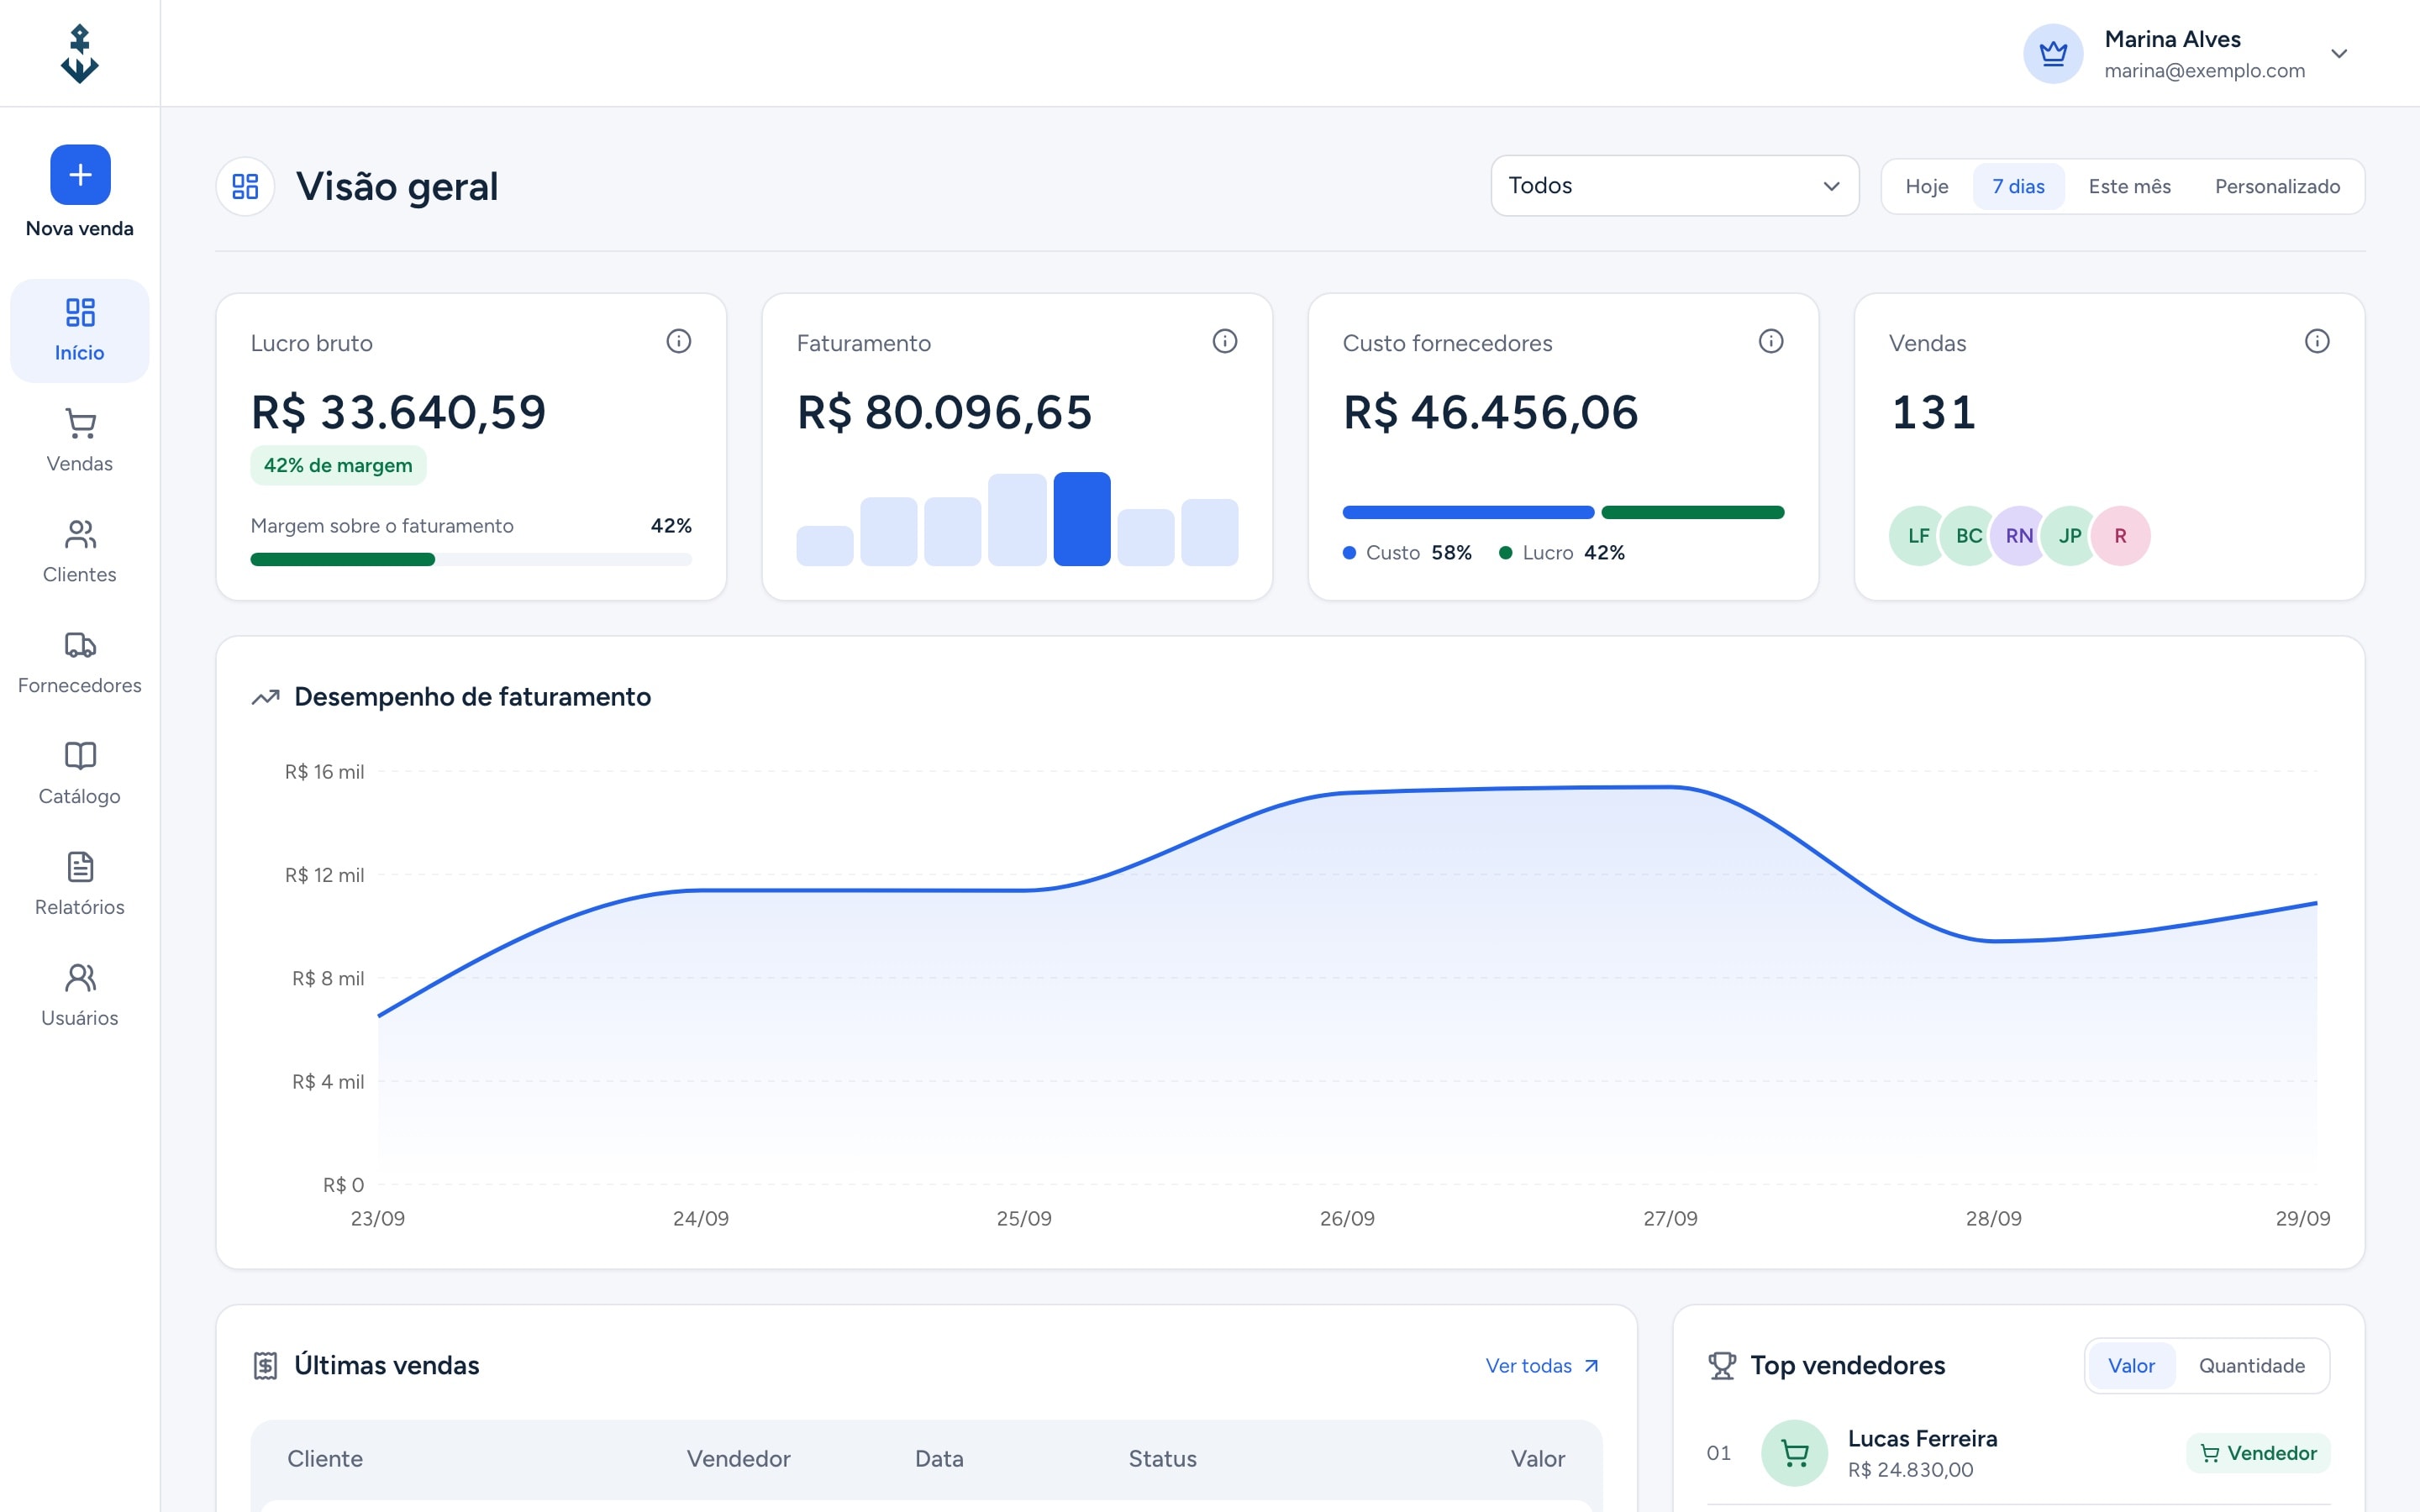Click the Valor column header

(1537, 1459)
